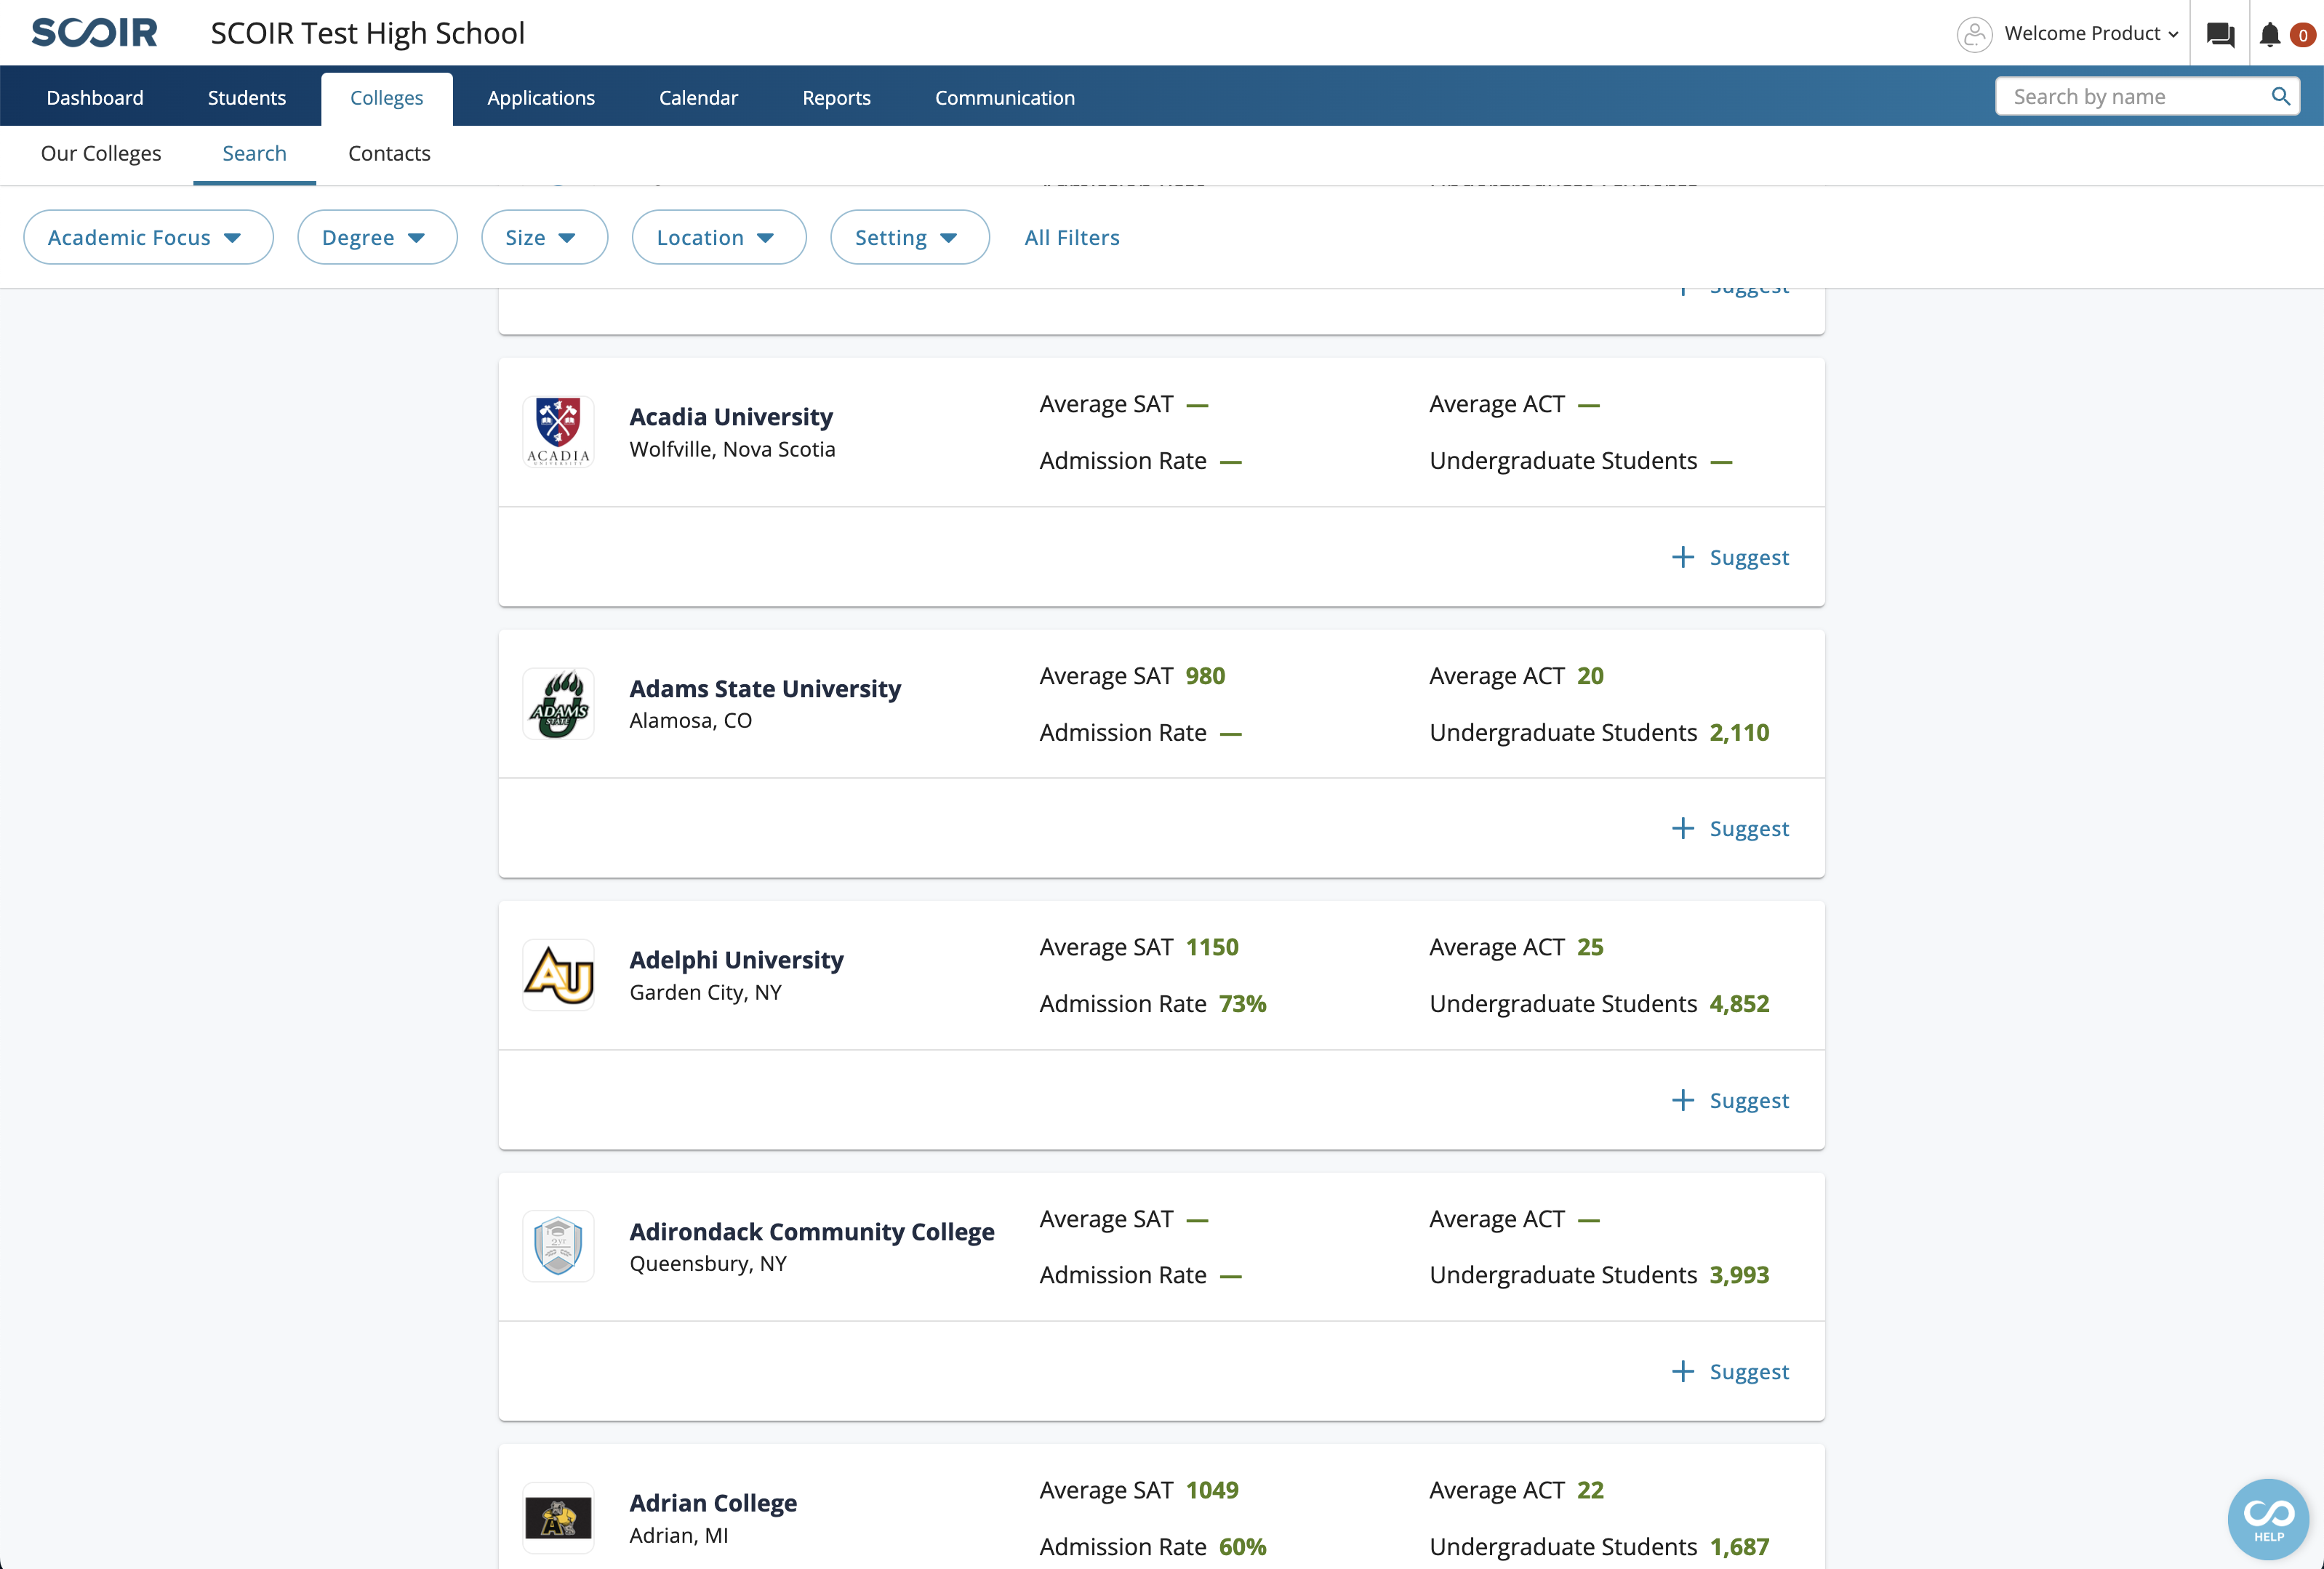Screen dimensions: 2324x1569
Task: Open the Welcome Product user menu
Action: [x=2092, y=34]
